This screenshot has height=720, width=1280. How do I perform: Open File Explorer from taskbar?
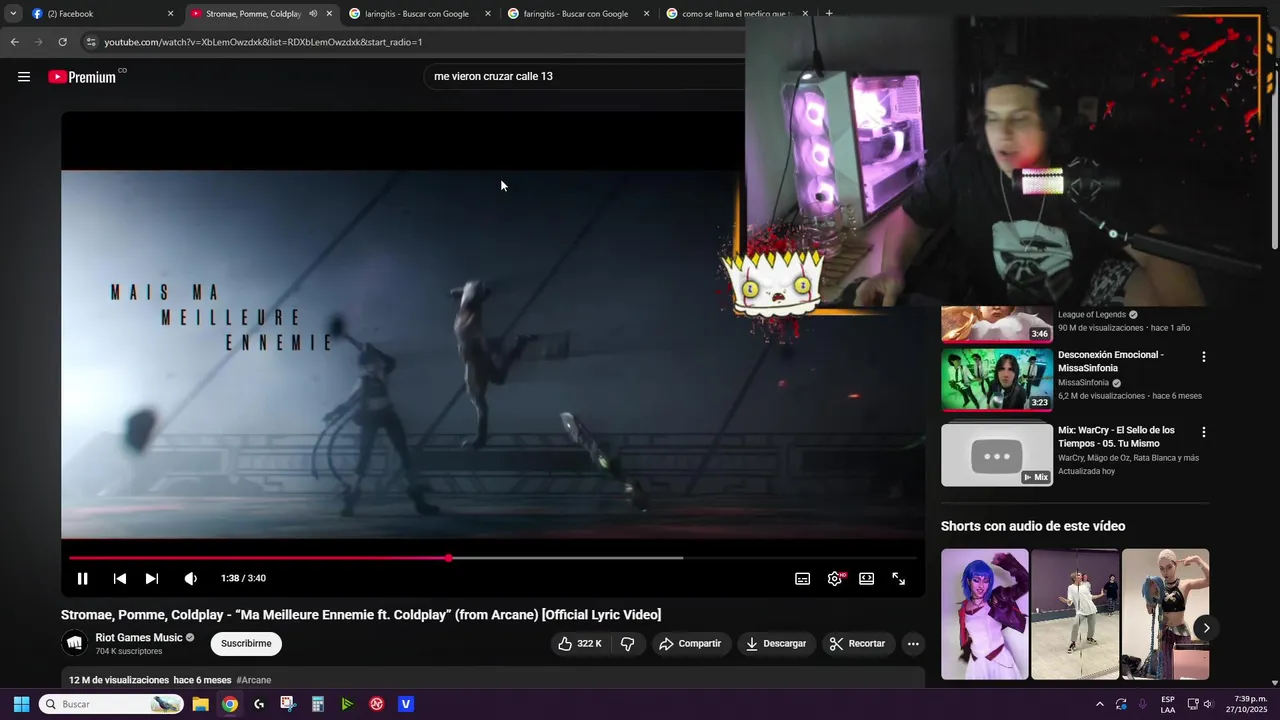pos(200,704)
